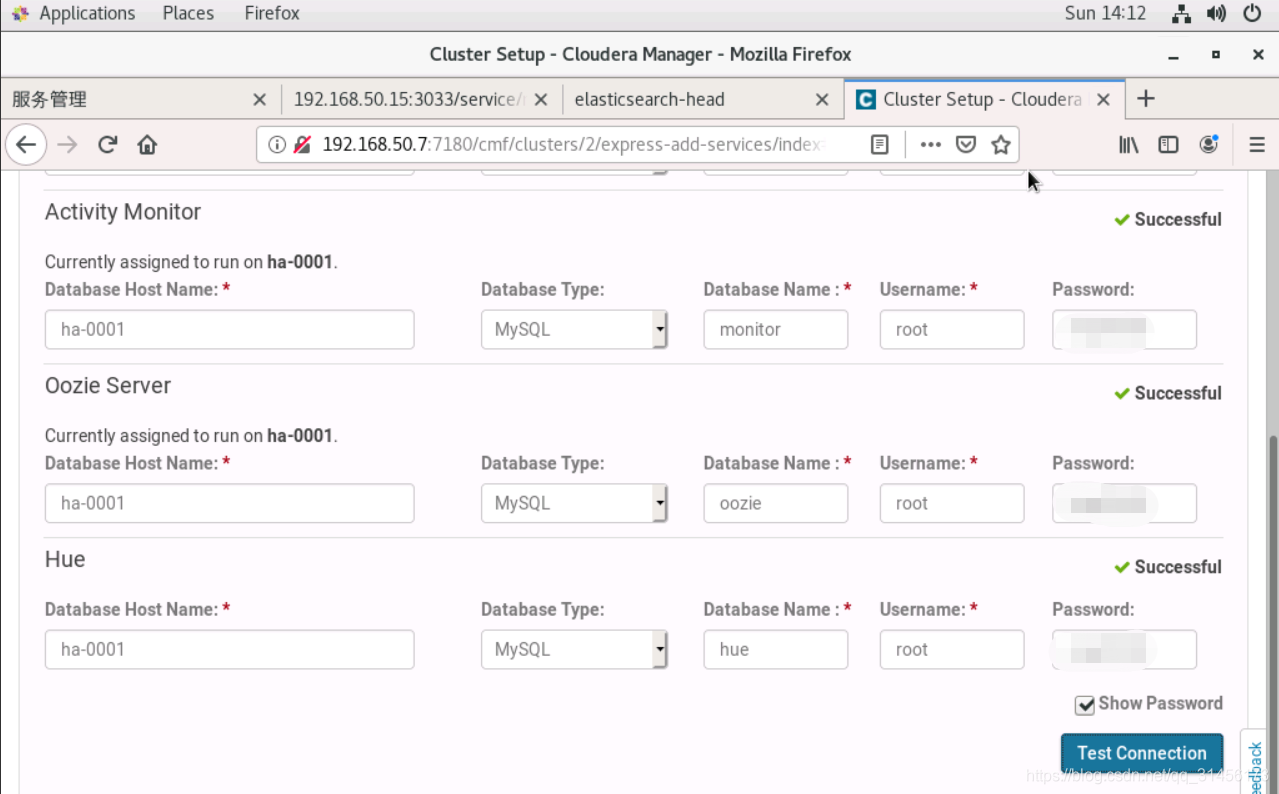The width and height of the screenshot is (1279, 794).
Task: Bookmark this page with the star
Action: 1001,145
